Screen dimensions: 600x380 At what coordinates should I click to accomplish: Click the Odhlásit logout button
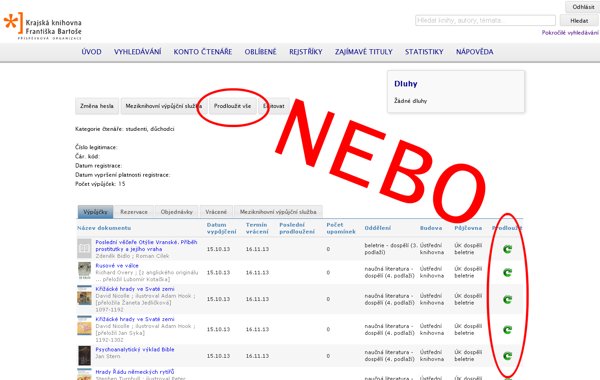(x=583, y=7)
